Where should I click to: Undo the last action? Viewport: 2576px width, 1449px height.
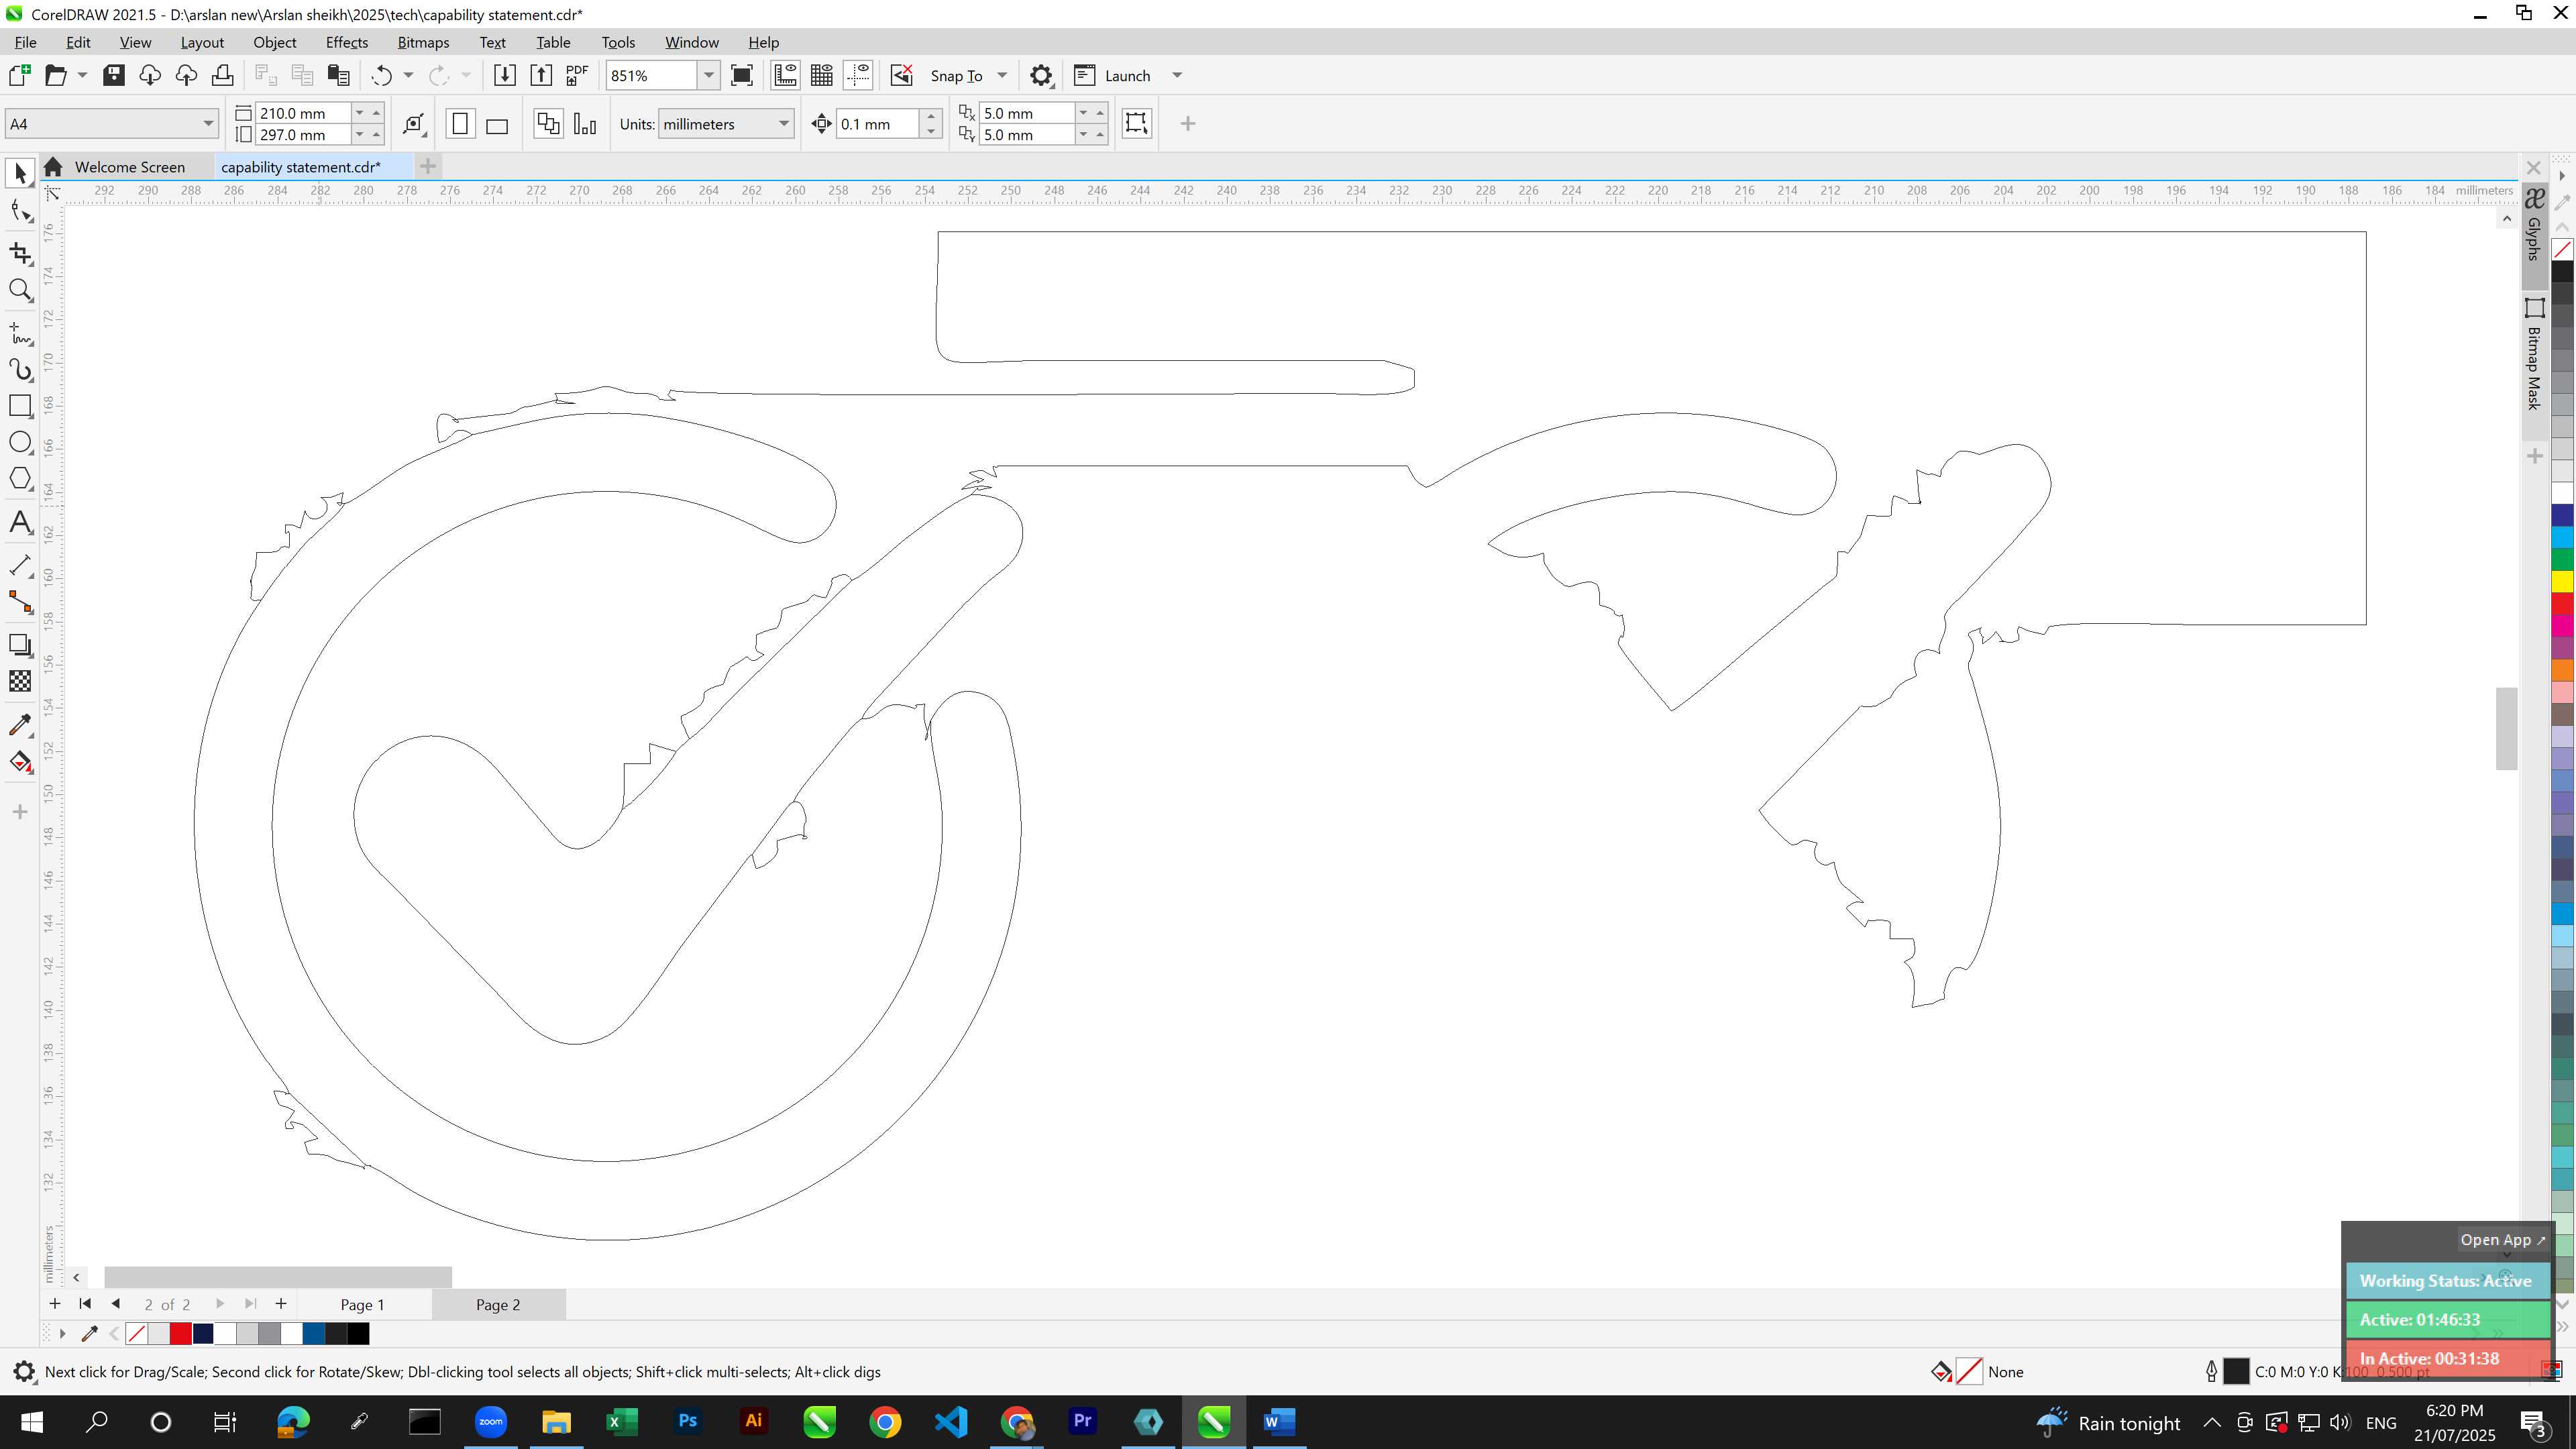tap(382, 76)
